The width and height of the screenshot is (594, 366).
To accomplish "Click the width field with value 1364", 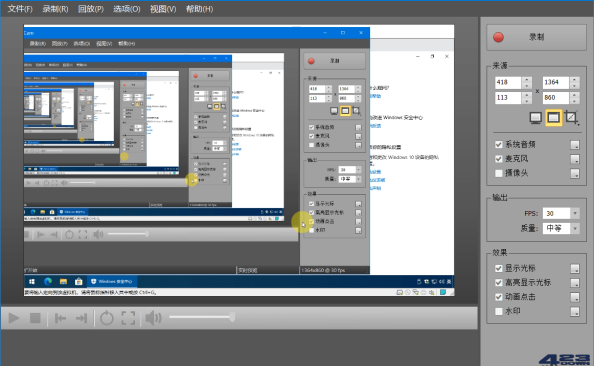I will click(556, 82).
